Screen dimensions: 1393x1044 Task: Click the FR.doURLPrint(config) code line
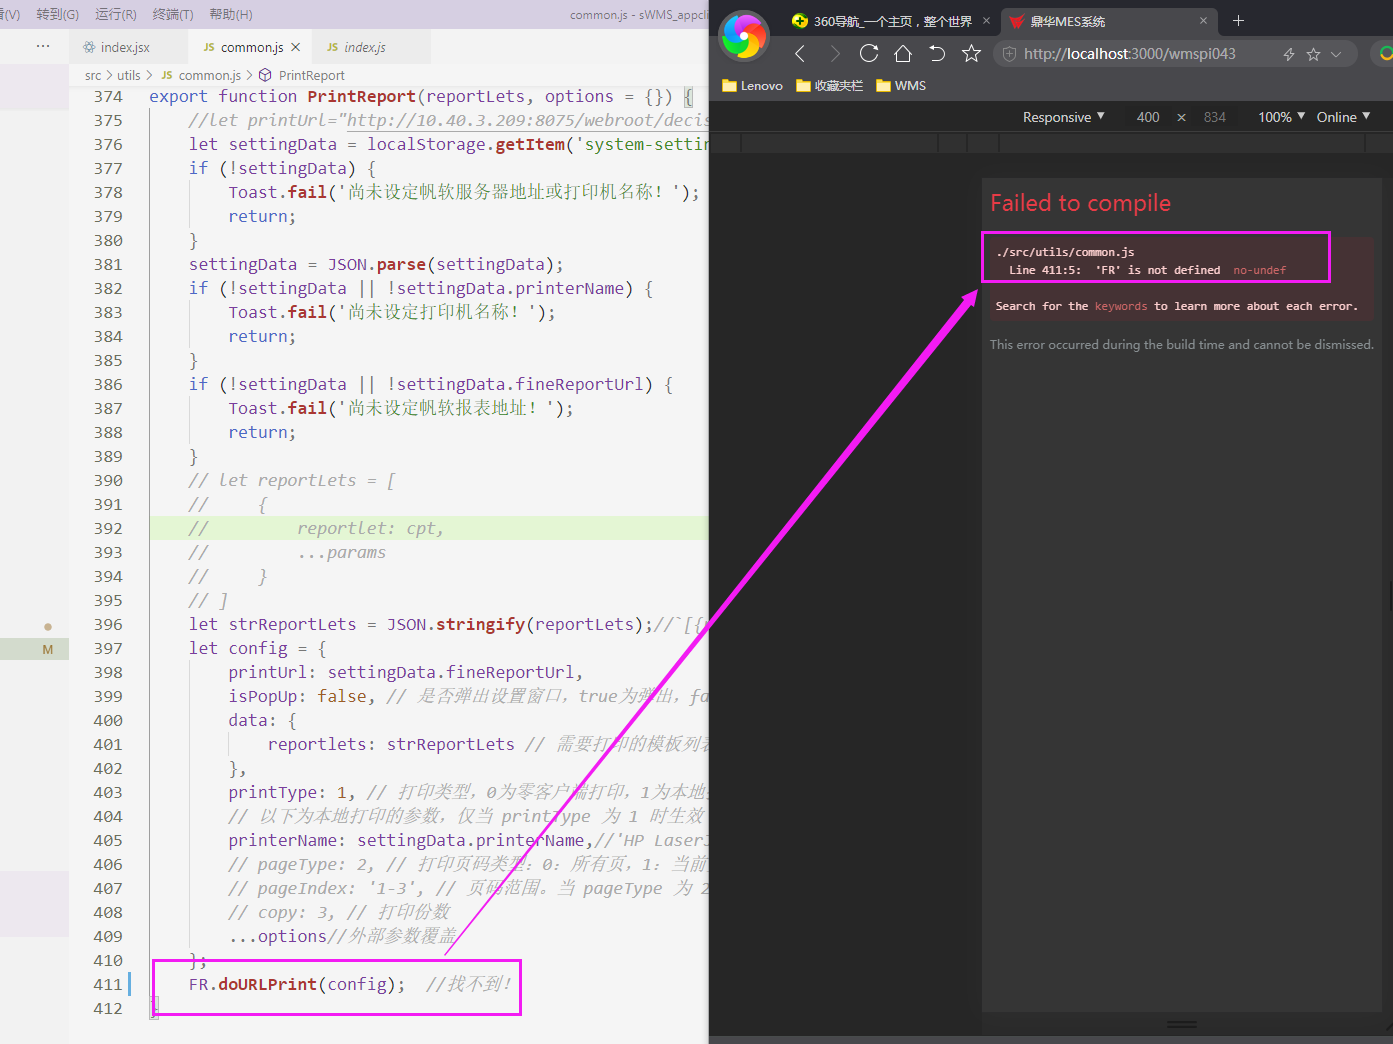click(x=297, y=984)
